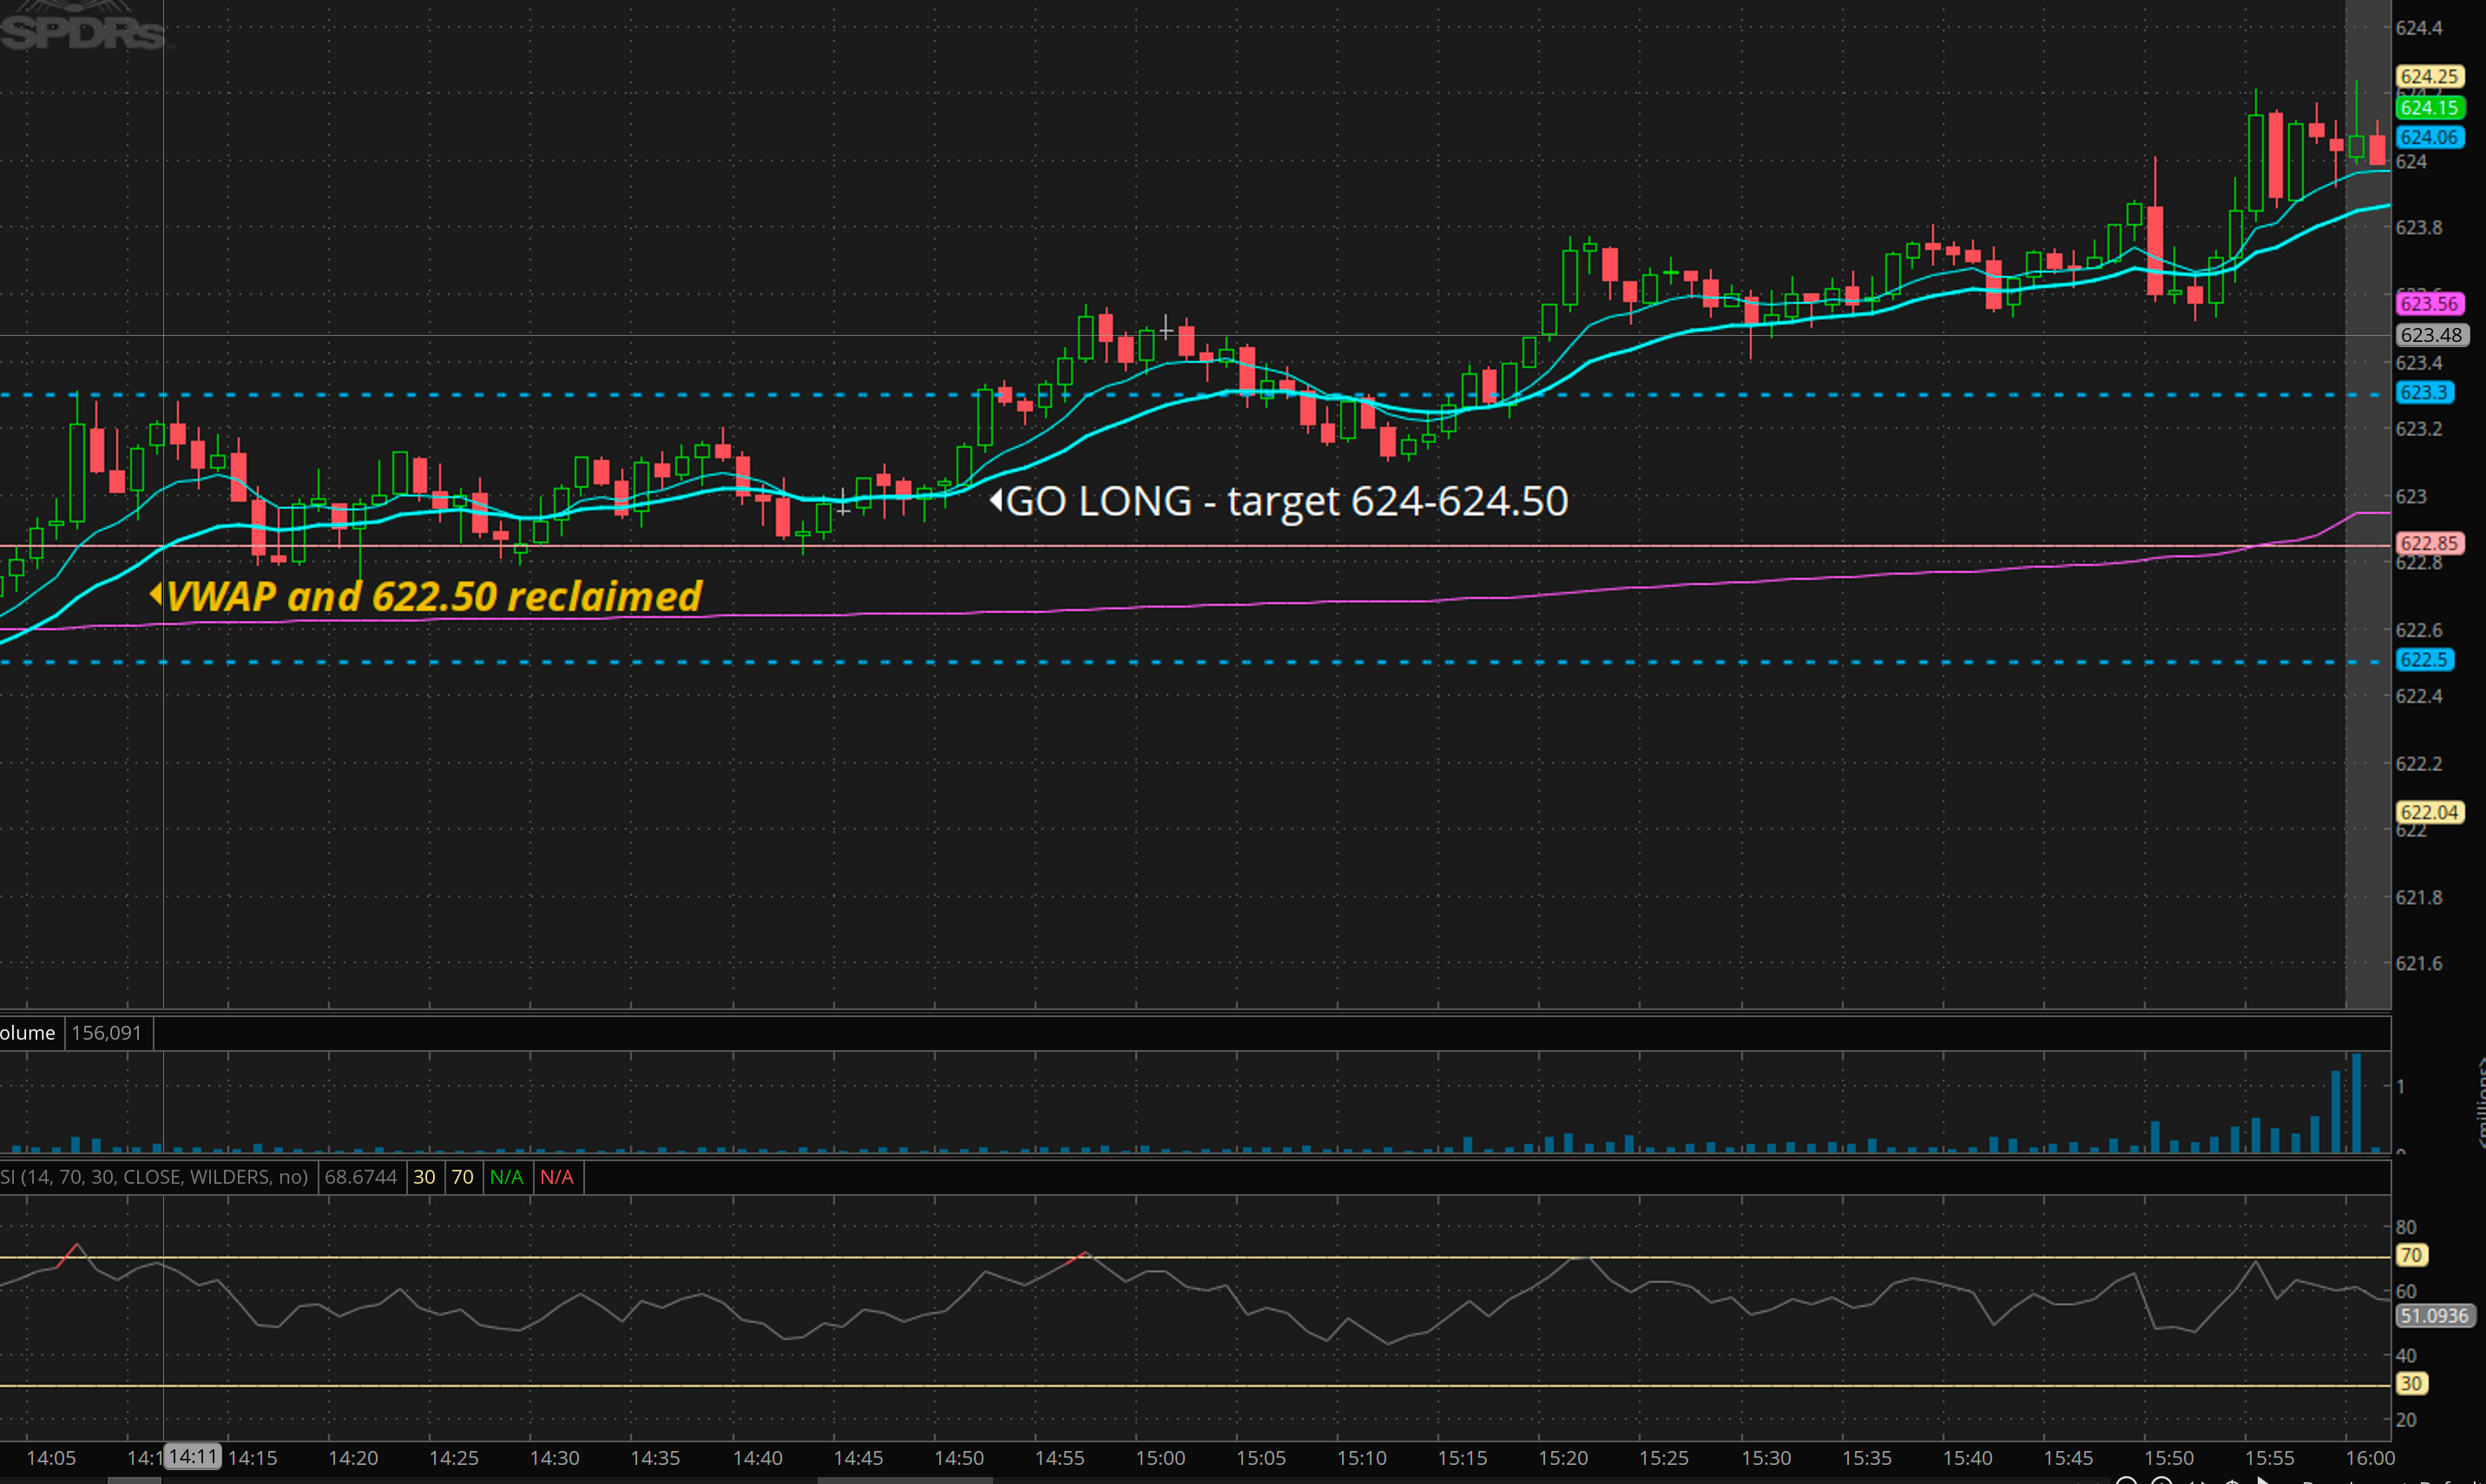Click the blue 623.3 price level tag
The image size is (2486, 1484).
tap(2424, 393)
